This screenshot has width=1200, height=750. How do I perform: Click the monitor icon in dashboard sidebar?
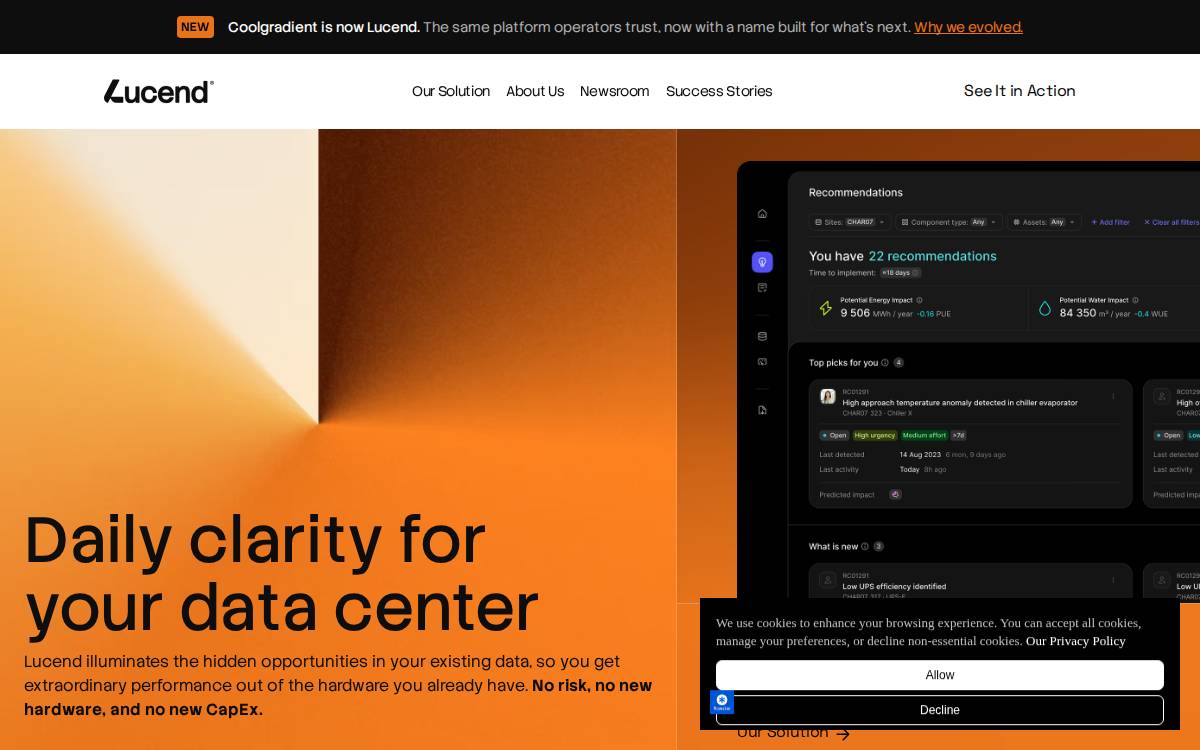762,361
